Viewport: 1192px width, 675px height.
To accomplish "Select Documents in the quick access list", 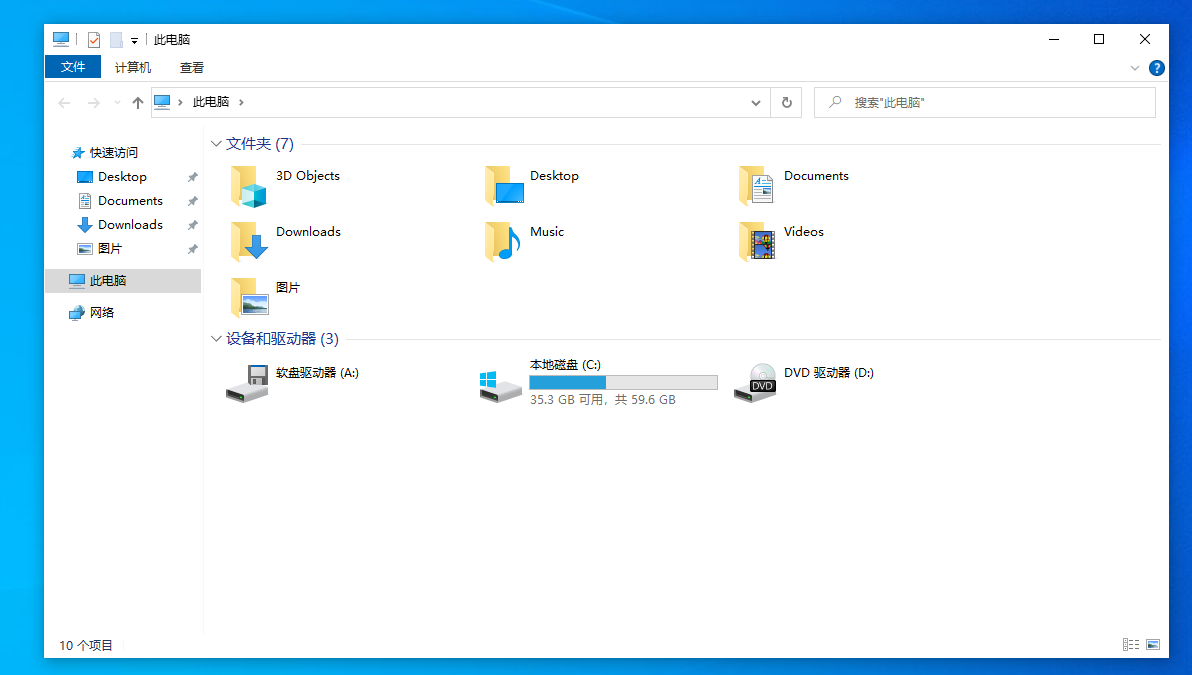I will [x=131, y=201].
